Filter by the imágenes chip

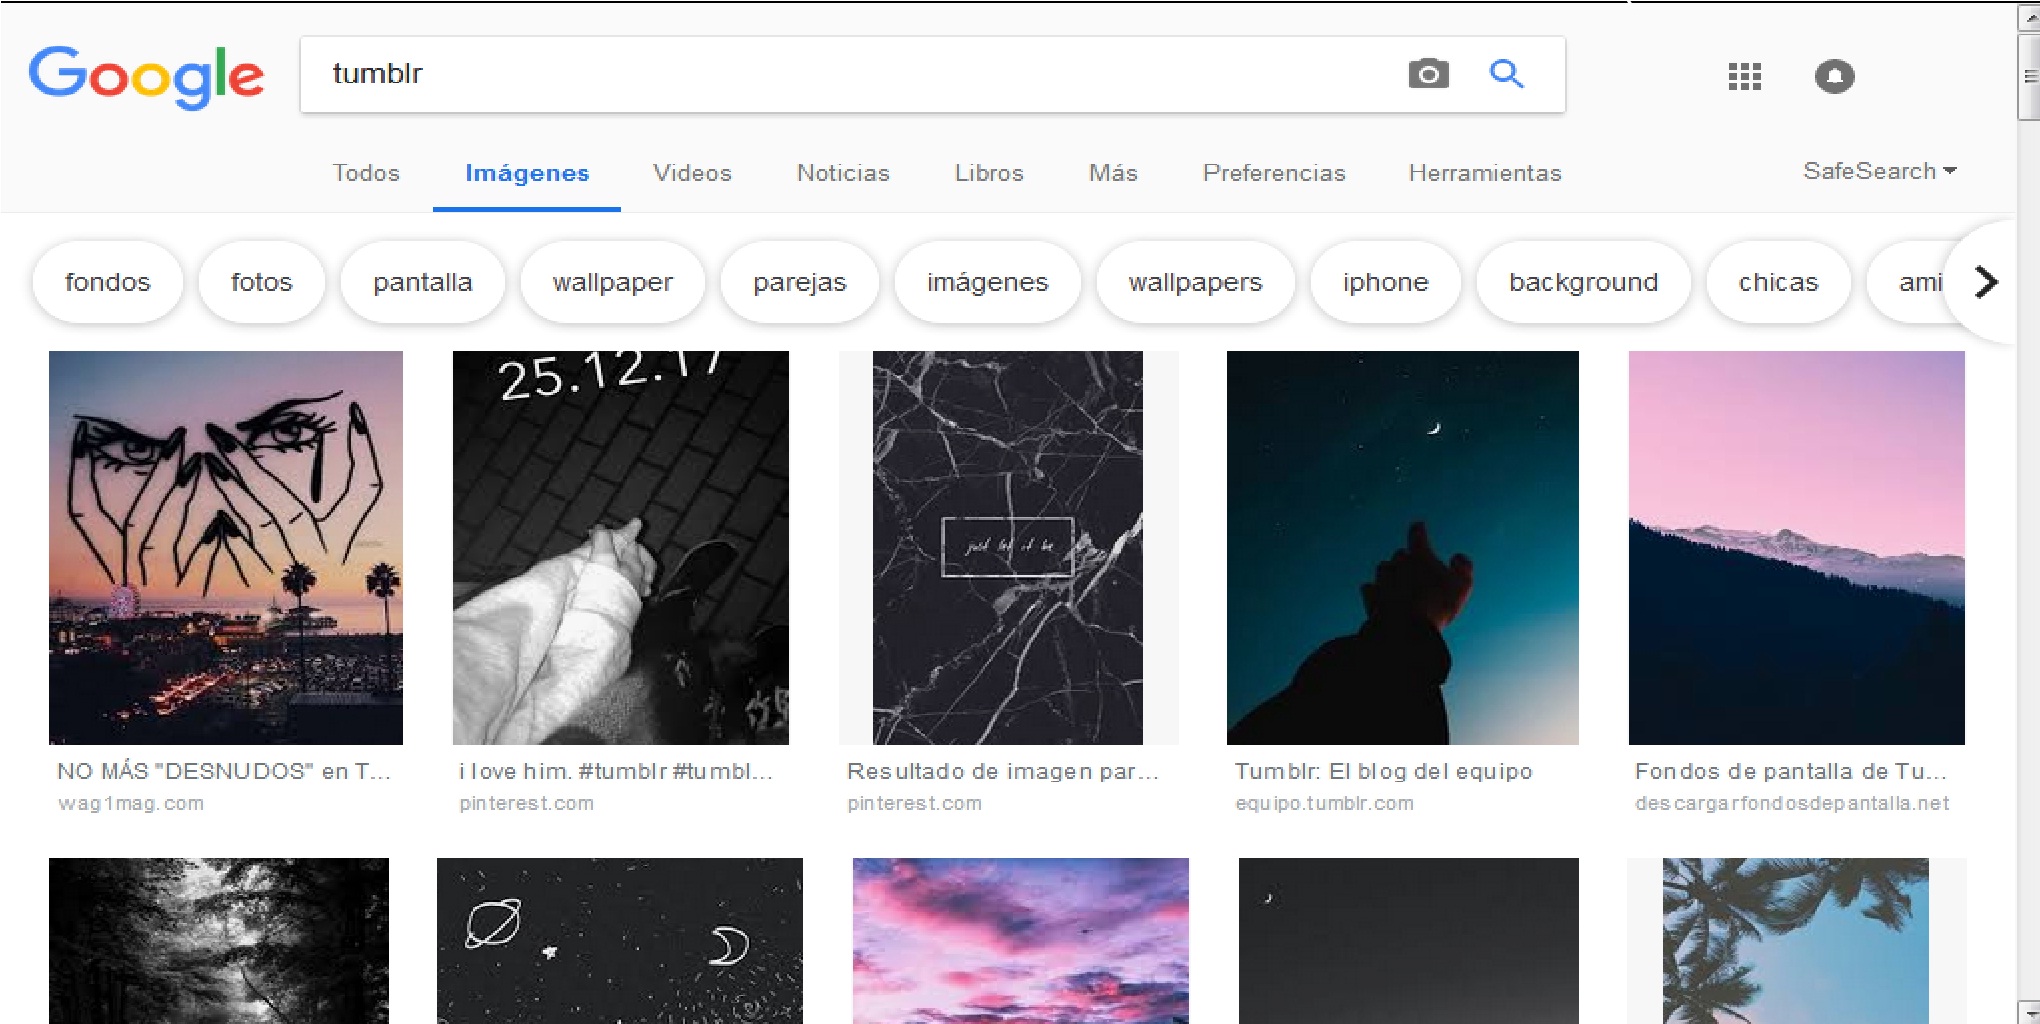[988, 282]
